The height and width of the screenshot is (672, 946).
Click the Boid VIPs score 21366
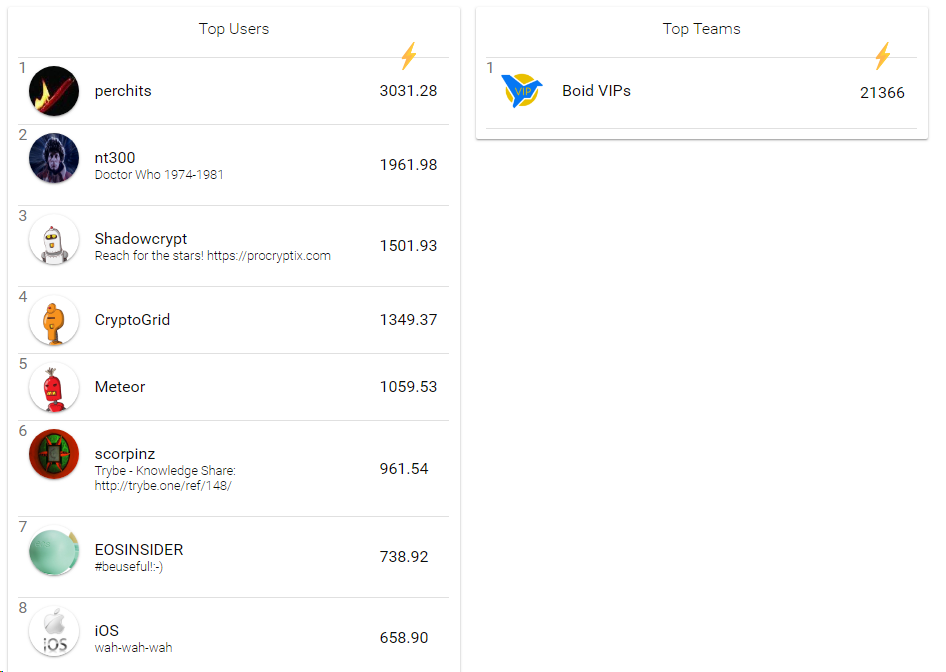882,93
